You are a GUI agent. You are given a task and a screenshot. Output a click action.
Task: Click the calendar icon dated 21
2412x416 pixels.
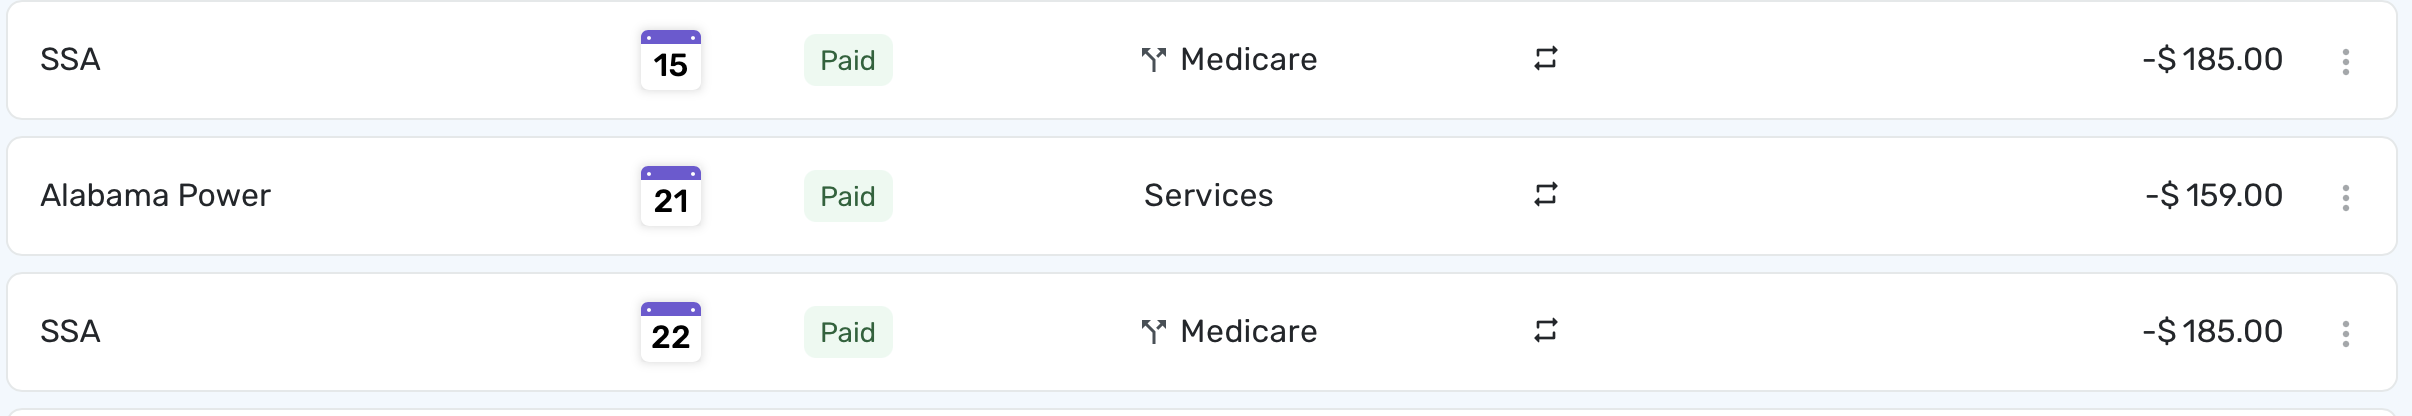[x=670, y=196]
